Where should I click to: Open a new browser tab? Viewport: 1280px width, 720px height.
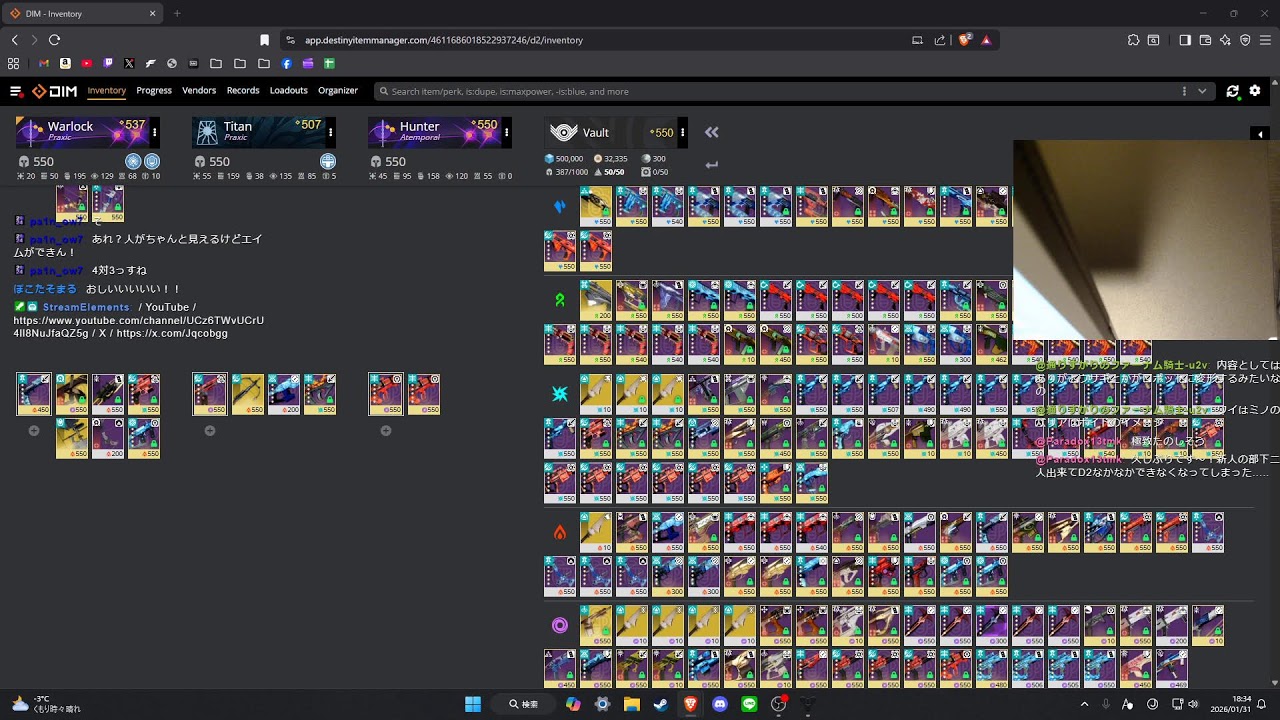coord(177,13)
